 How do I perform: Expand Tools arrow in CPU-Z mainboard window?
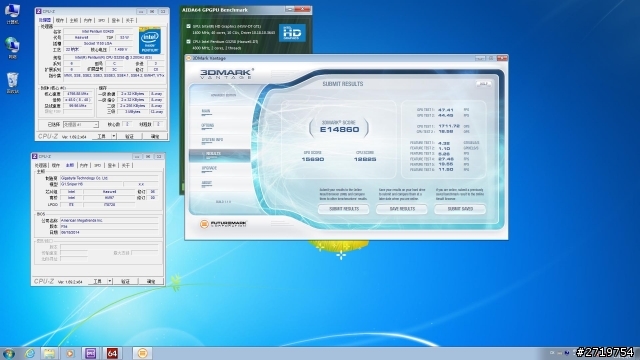(110, 281)
